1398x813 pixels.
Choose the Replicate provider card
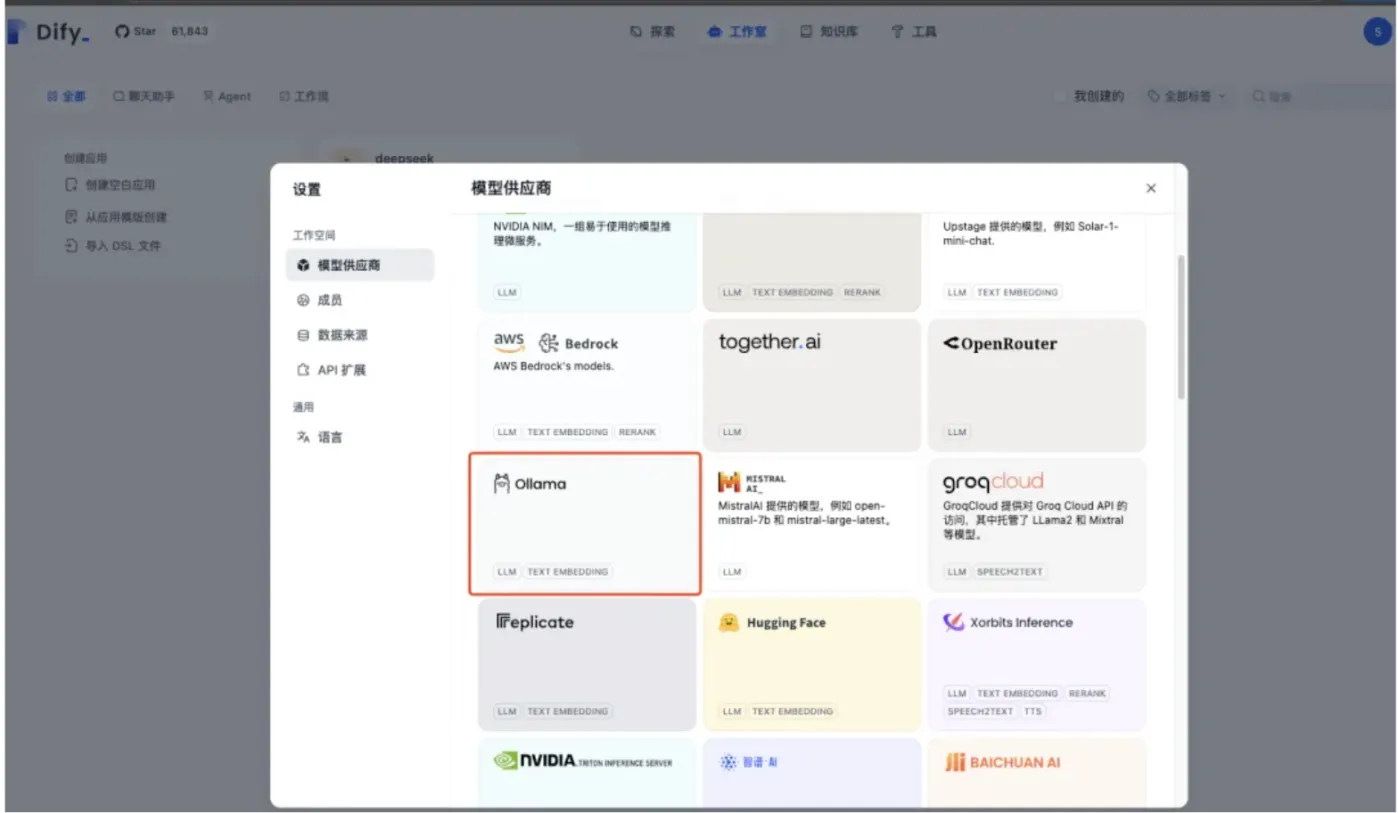[587, 665]
